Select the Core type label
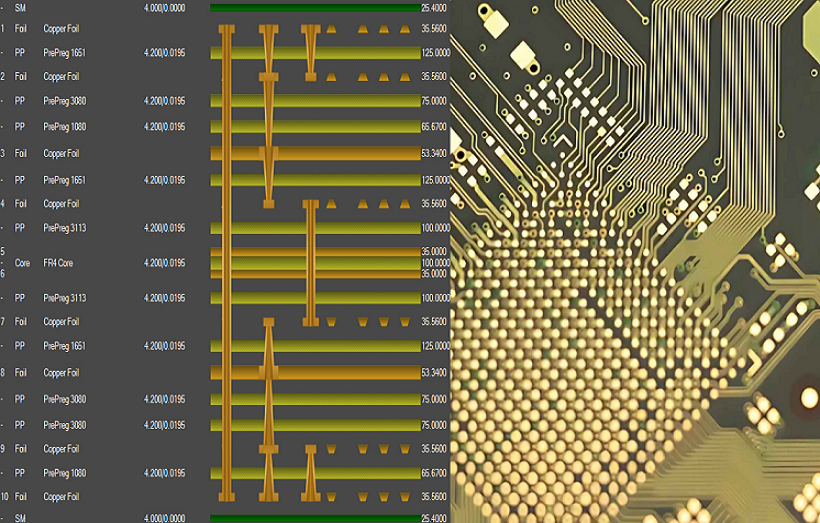 22,263
